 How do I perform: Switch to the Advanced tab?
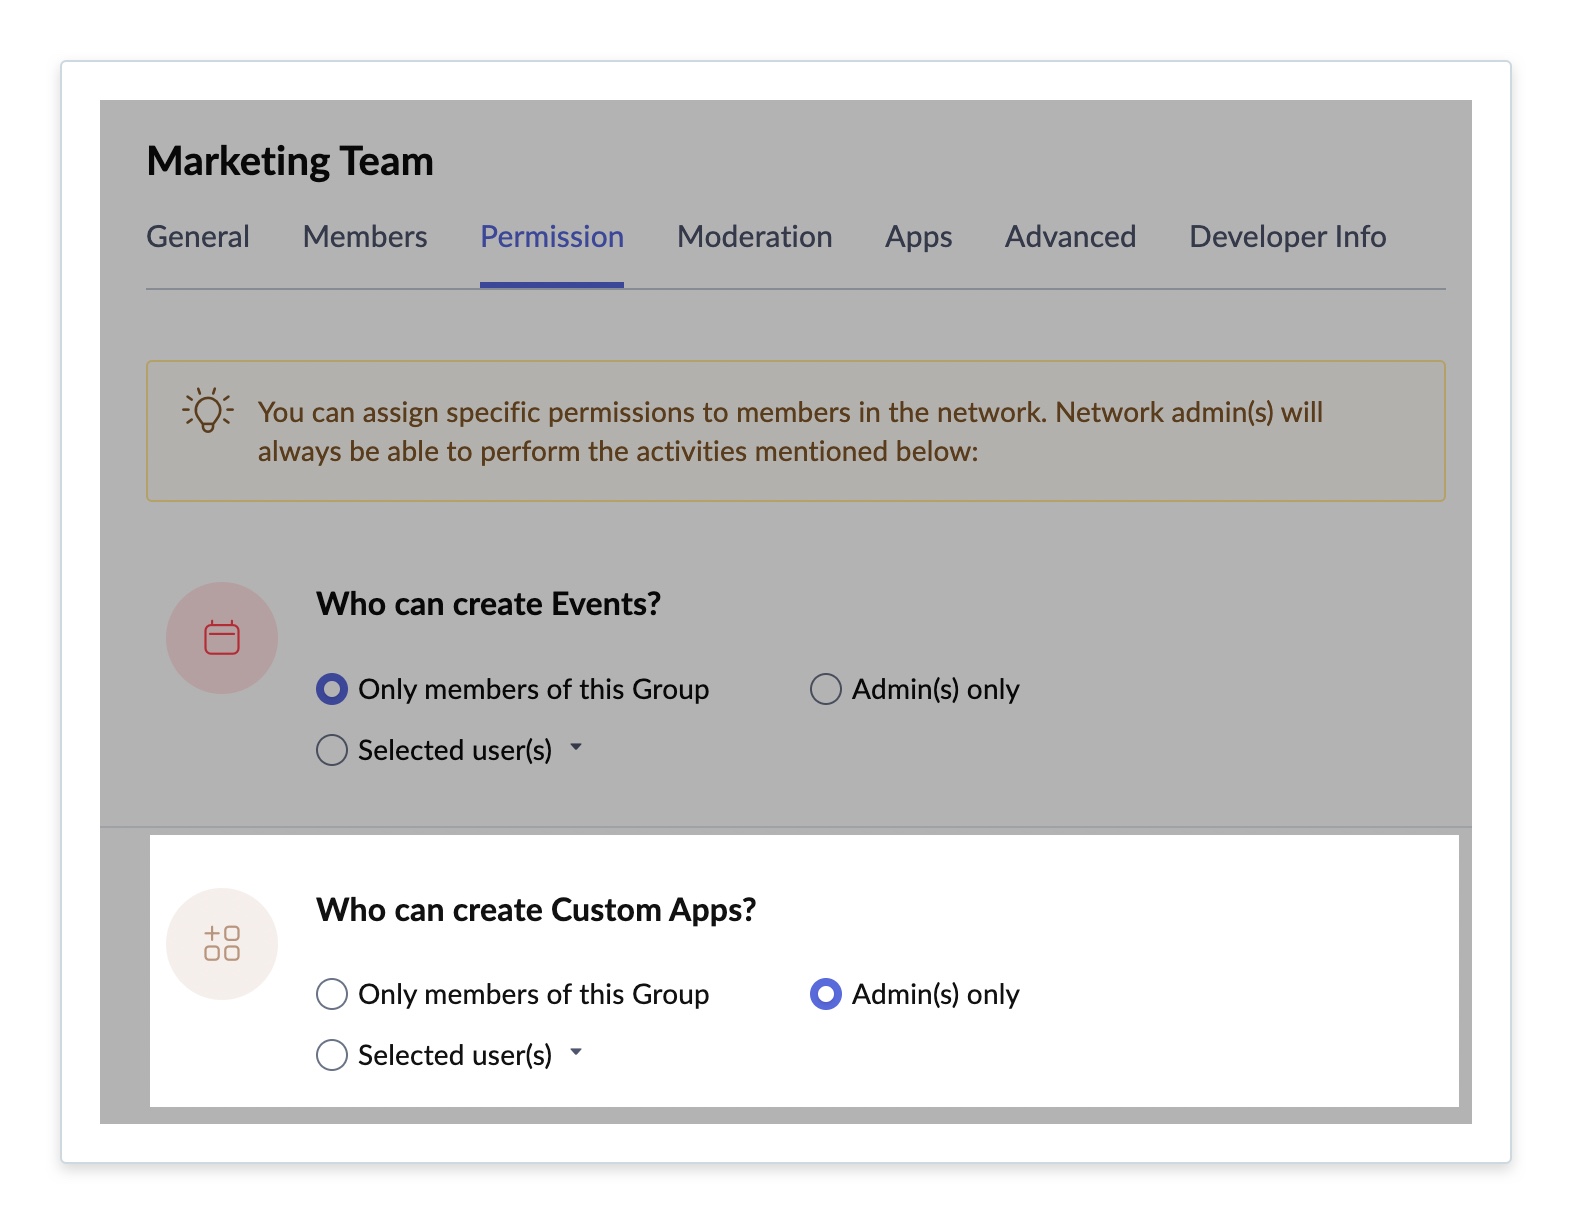click(x=1070, y=237)
